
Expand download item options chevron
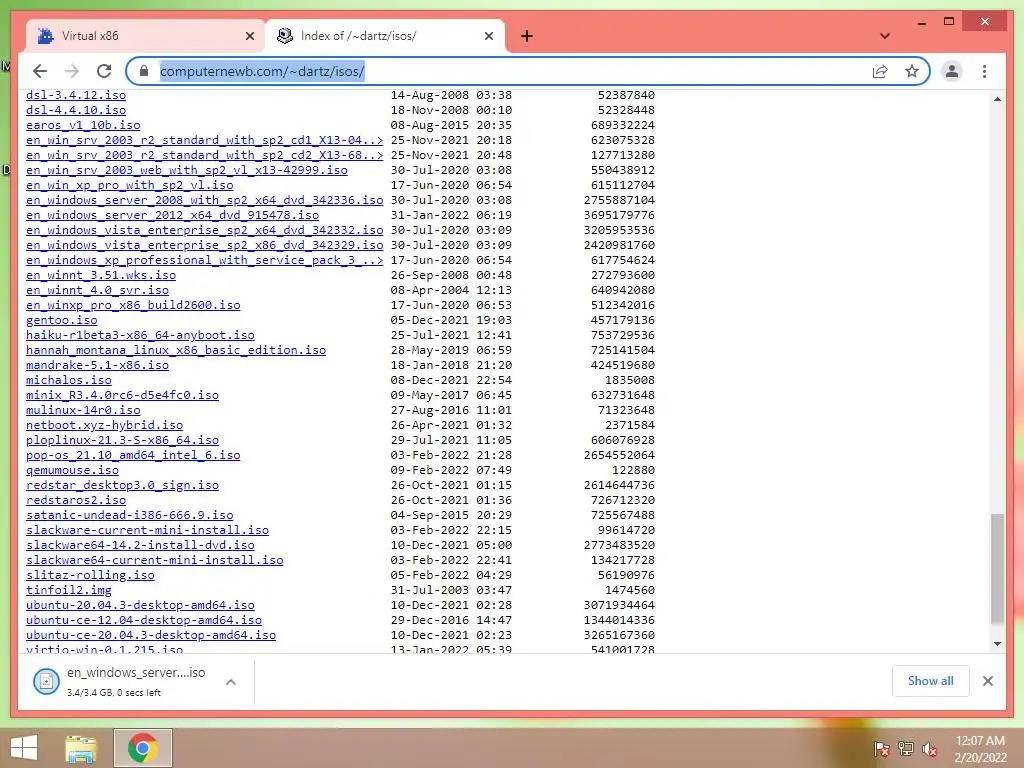pyautogui.click(x=231, y=682)
